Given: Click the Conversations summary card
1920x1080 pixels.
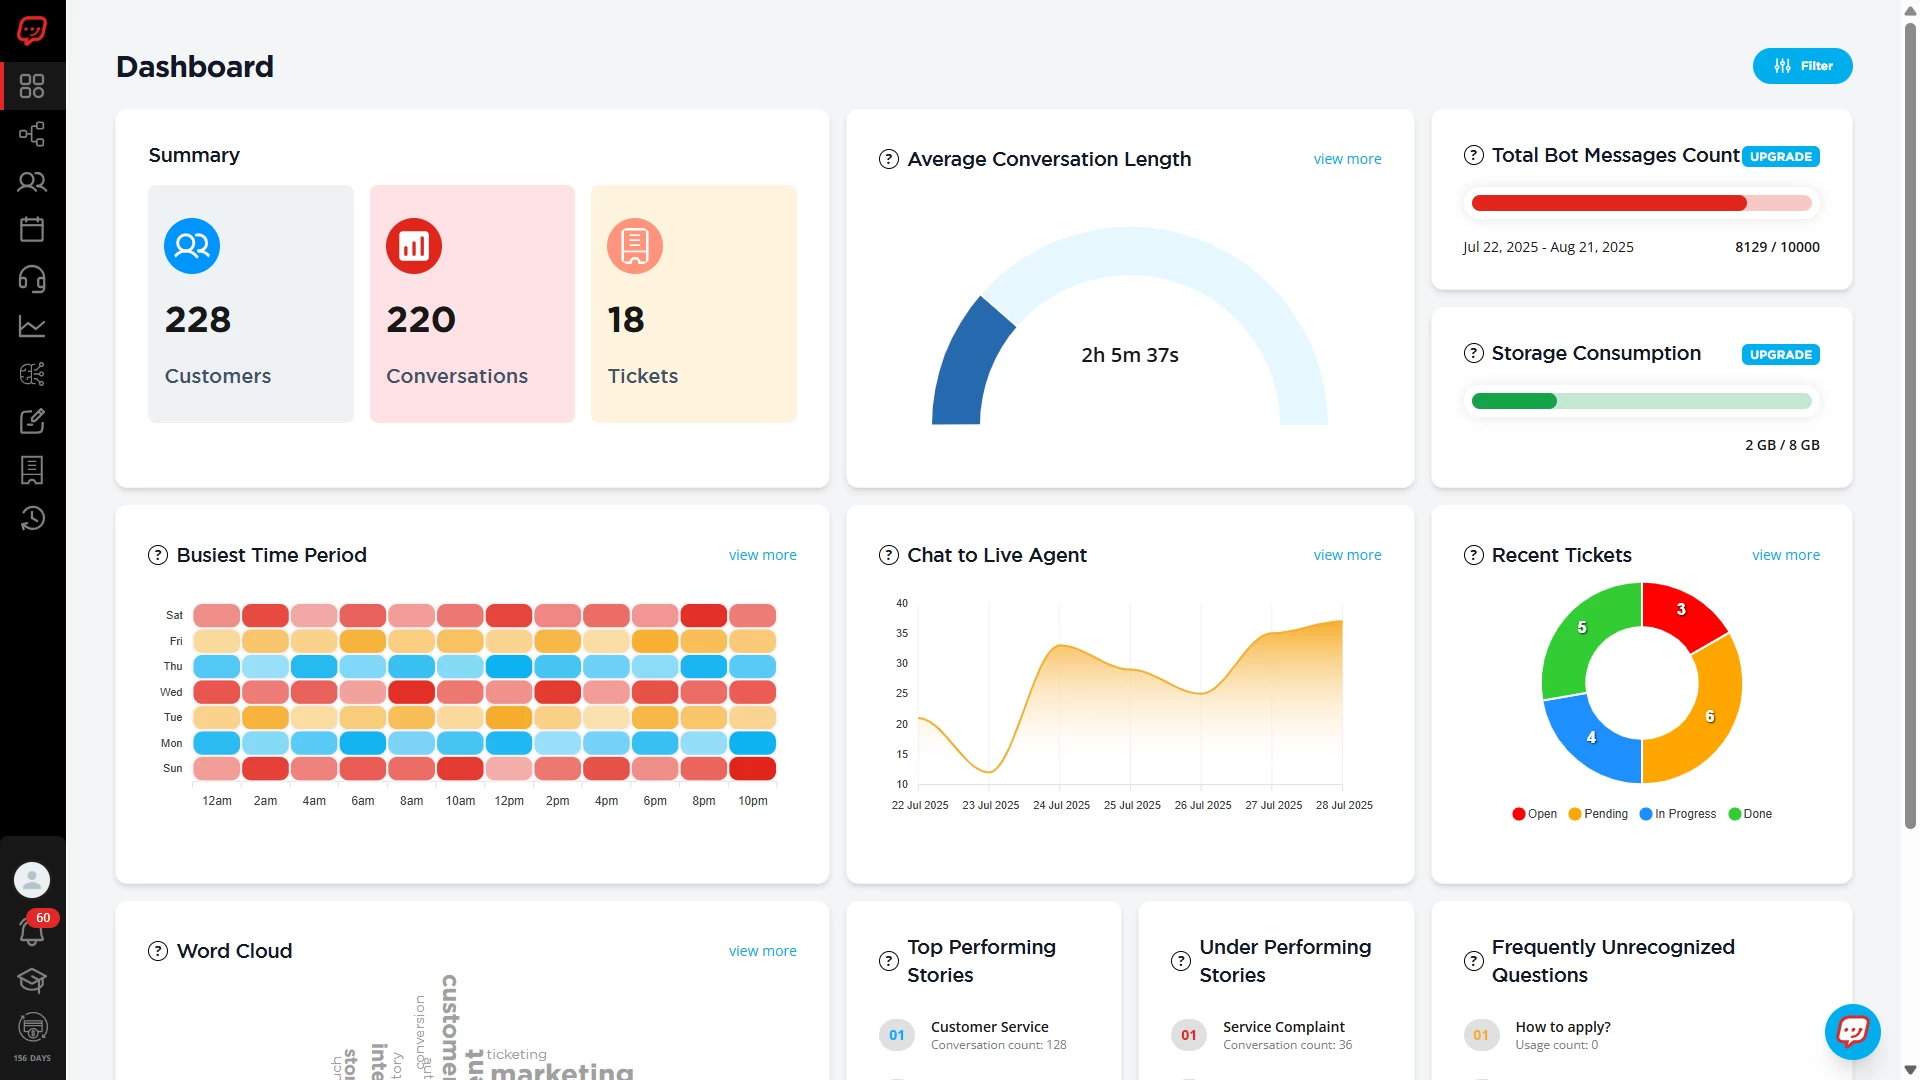Looking at the screenshot, I should pyautogui.click(x=472, y=304).
